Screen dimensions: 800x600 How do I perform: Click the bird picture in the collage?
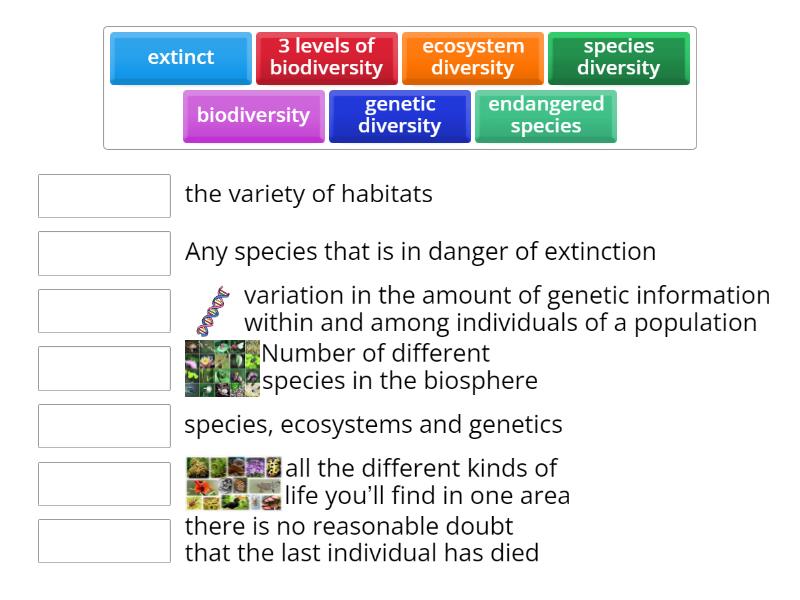(x=234, y=502)
